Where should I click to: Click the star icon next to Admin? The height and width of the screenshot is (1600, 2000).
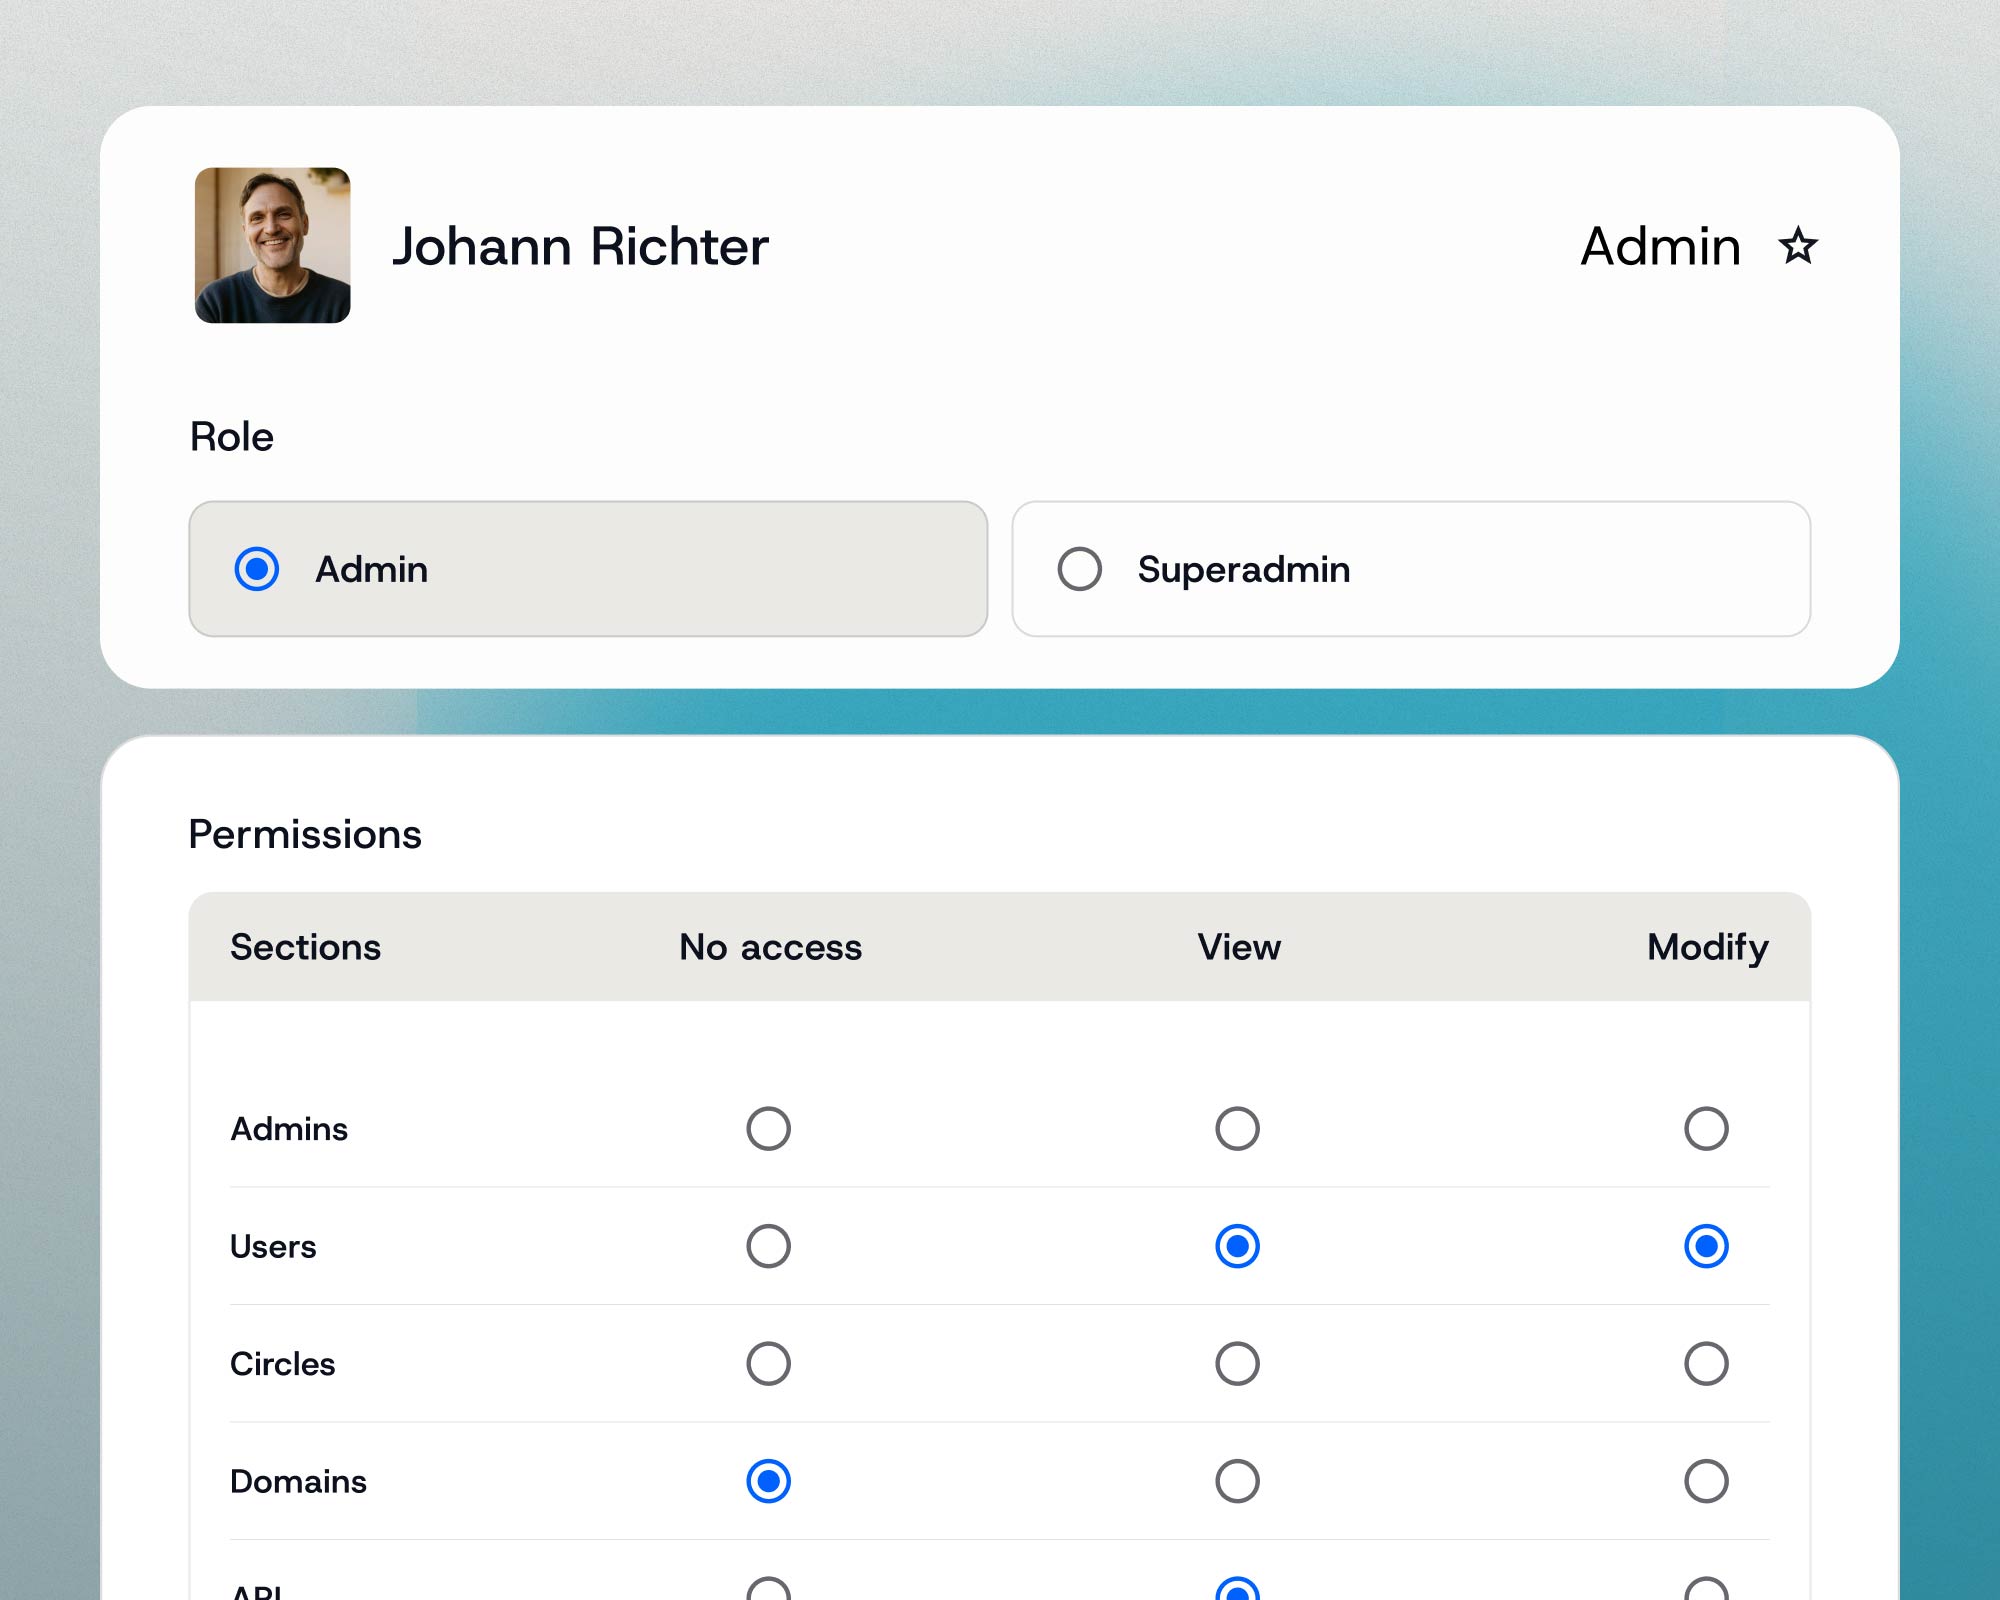pos(1798,246)
